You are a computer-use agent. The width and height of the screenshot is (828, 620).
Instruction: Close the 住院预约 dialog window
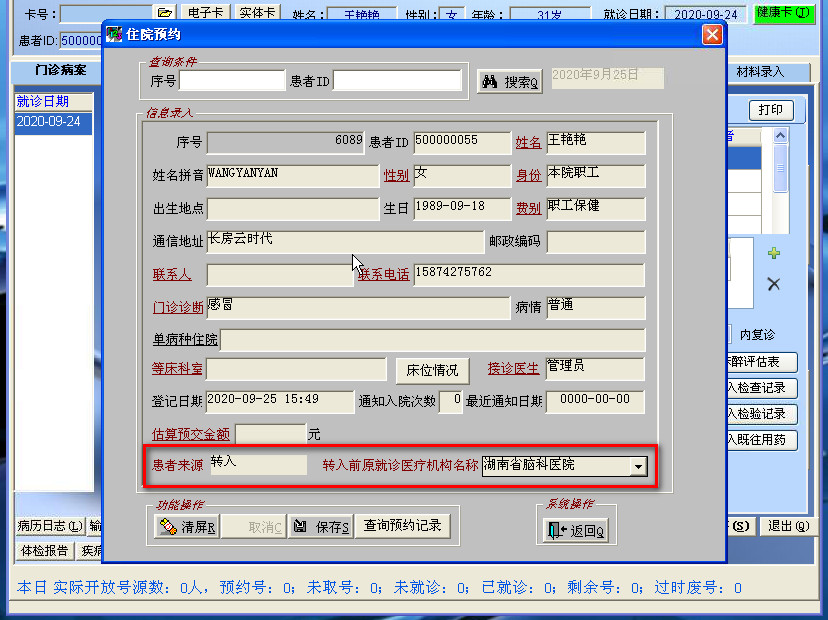[x=711, y=35]
